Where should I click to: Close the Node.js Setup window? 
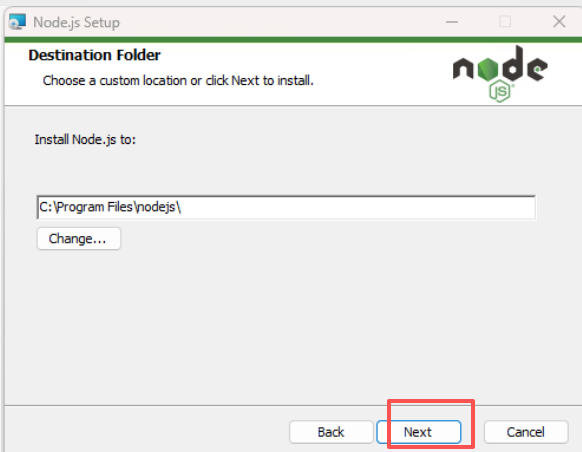coord(559,22)
